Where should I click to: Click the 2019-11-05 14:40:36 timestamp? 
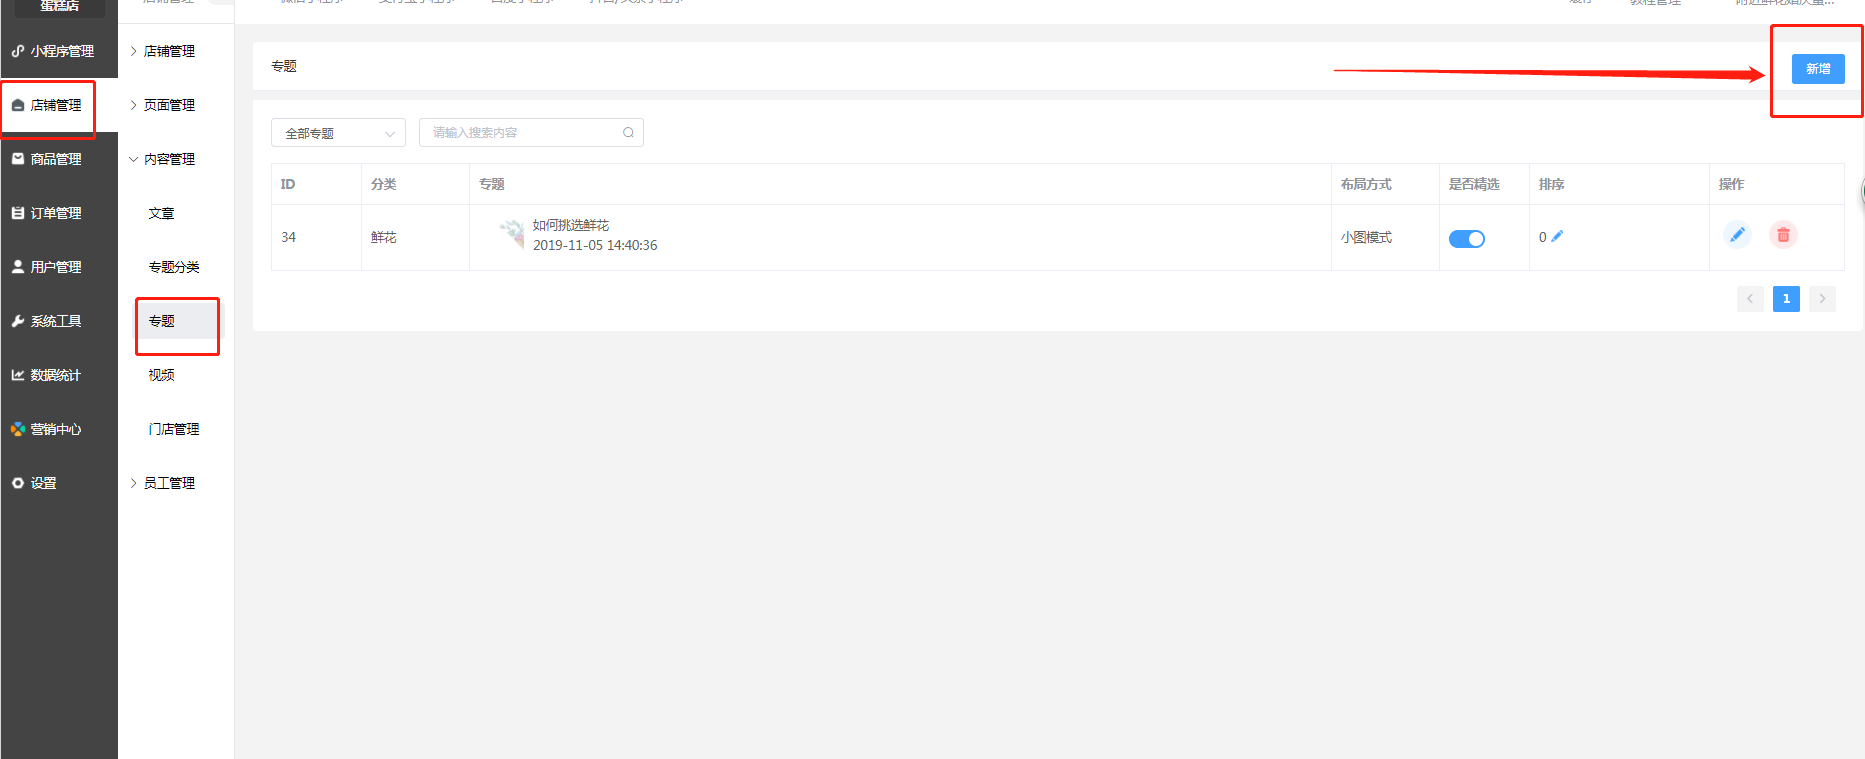595,245
